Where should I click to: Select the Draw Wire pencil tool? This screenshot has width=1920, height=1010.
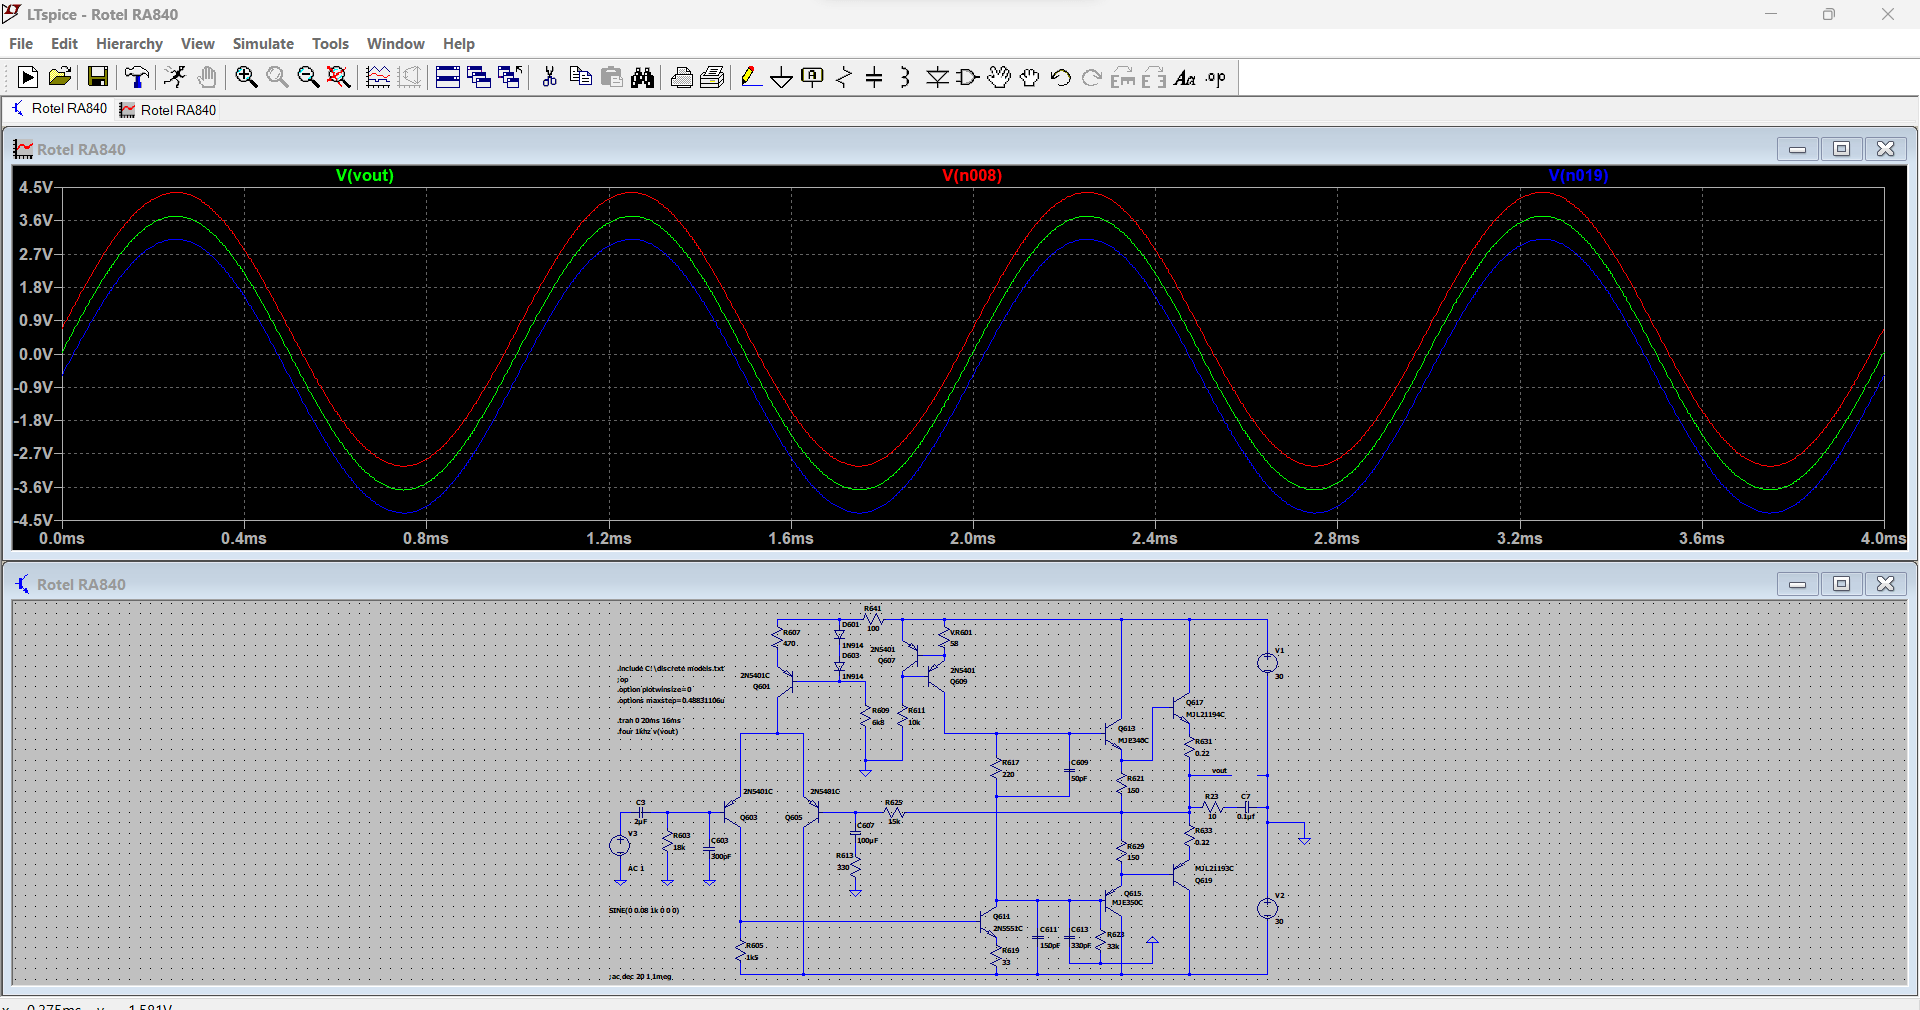pos(751,77)
